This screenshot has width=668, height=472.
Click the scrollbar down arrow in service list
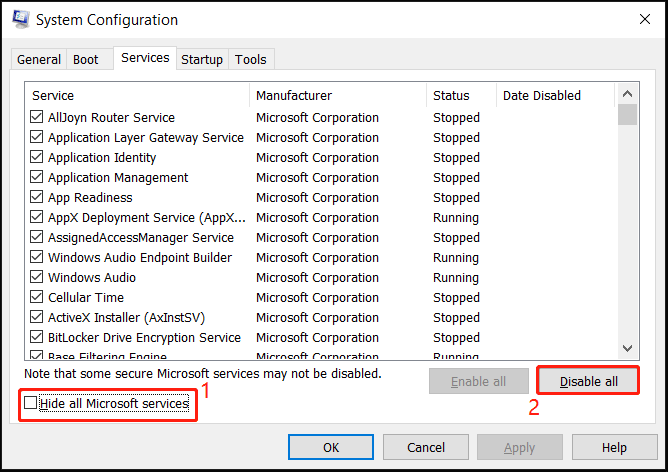click(x=627, y=348)
